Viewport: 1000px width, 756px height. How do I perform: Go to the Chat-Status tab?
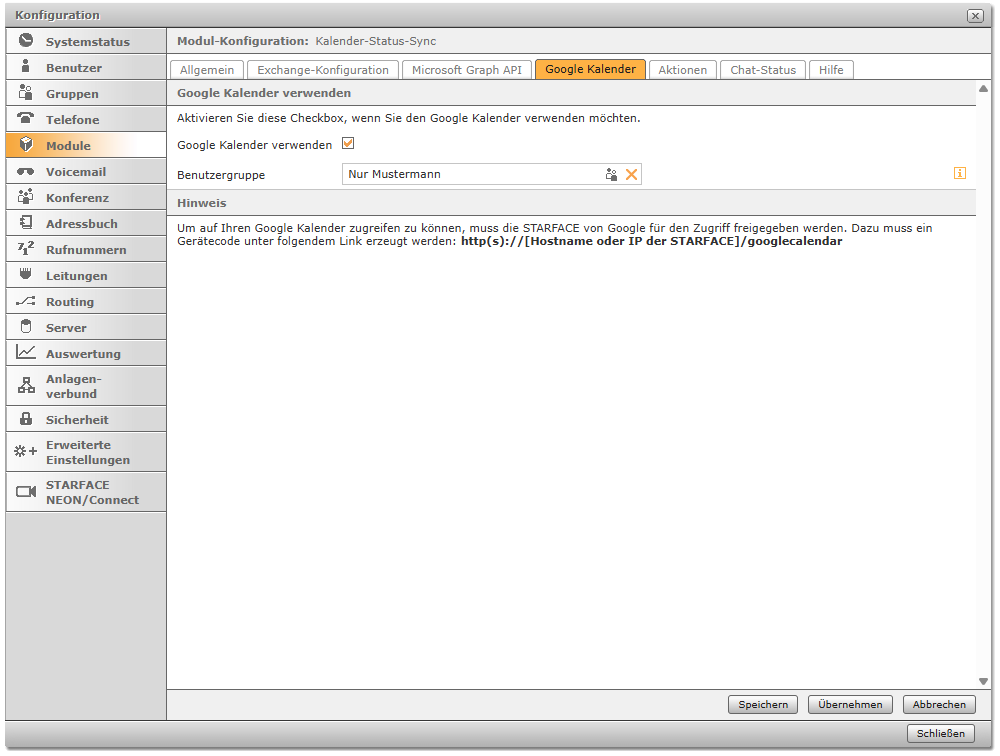(763, 70)
